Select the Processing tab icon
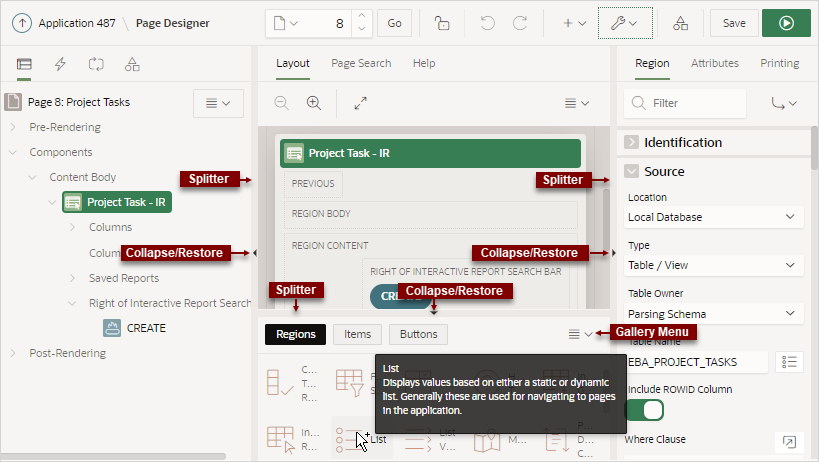819x462 pixels. tap(96, 64)
